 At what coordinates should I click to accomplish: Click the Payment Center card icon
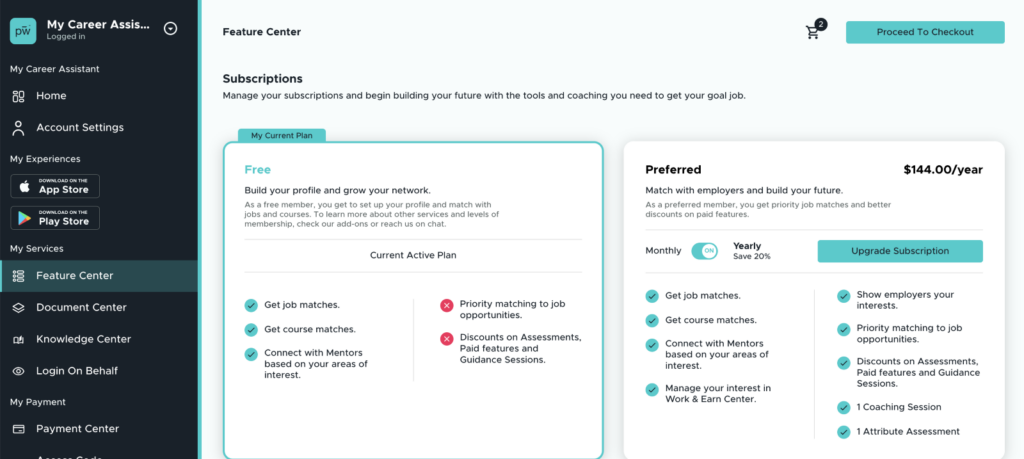point(18,429)
